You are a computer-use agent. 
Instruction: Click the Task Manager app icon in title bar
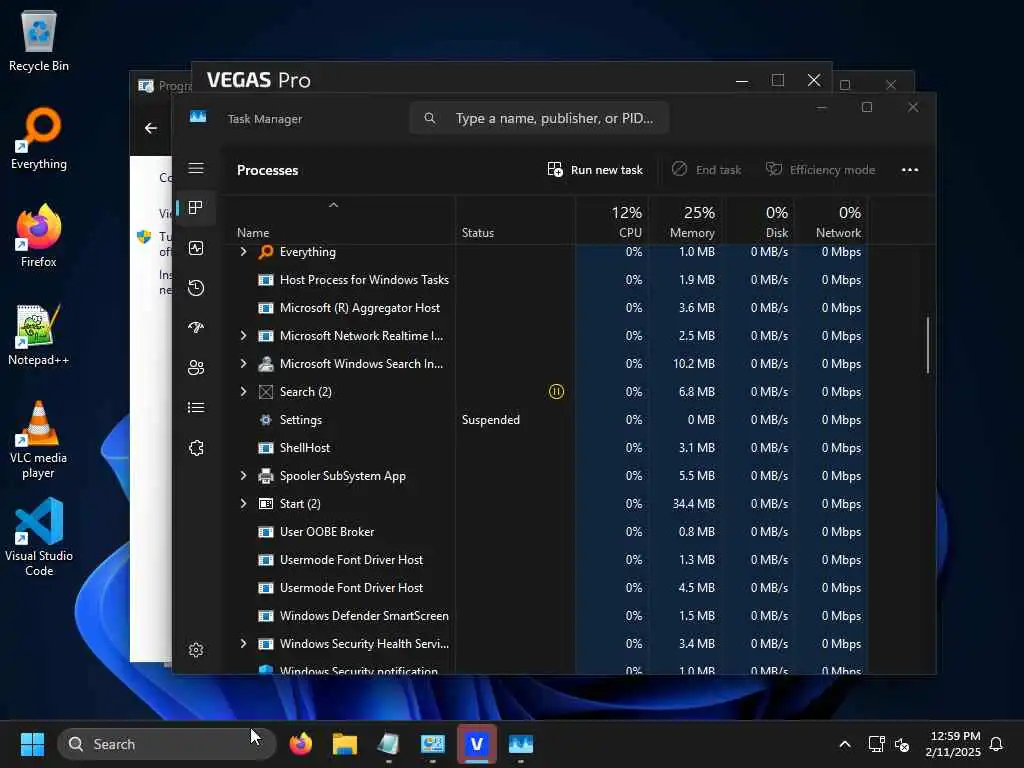tap(198, 117)
